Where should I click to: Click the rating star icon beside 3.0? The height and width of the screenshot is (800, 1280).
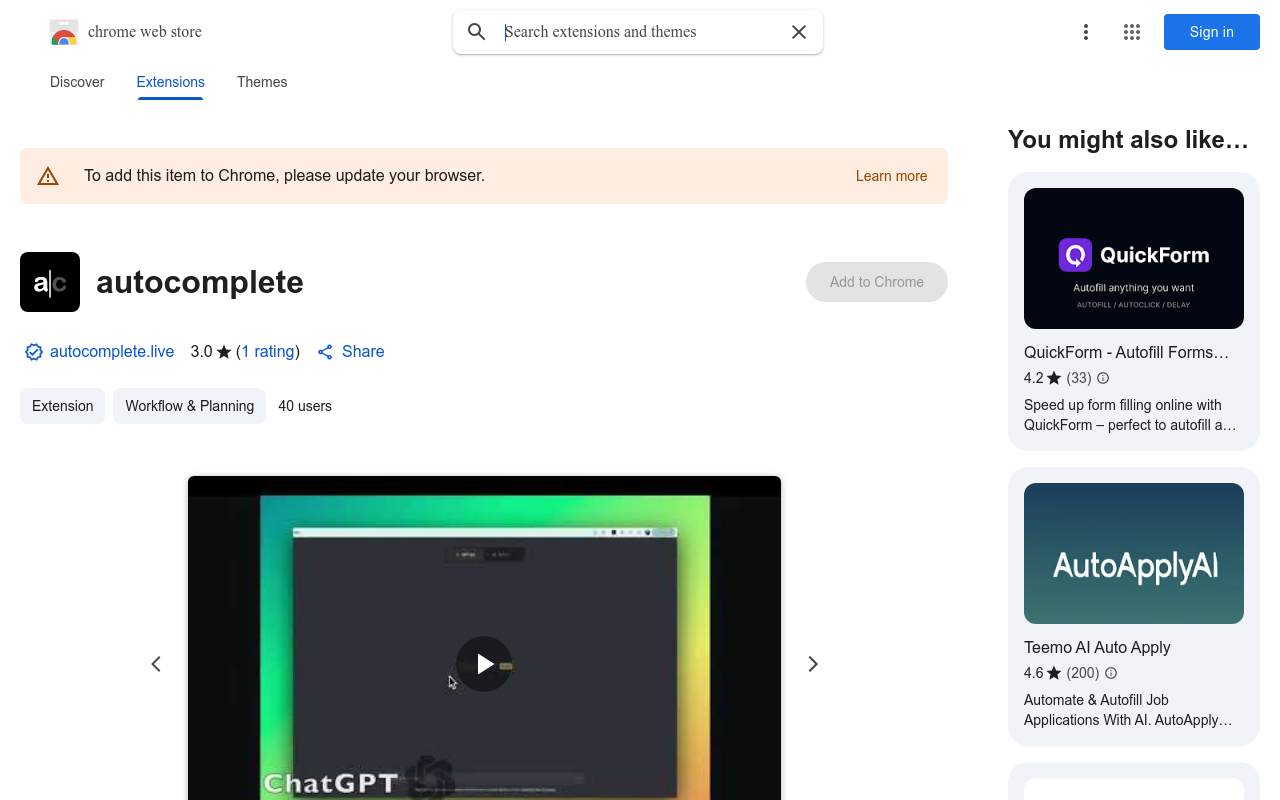[224, 352]
